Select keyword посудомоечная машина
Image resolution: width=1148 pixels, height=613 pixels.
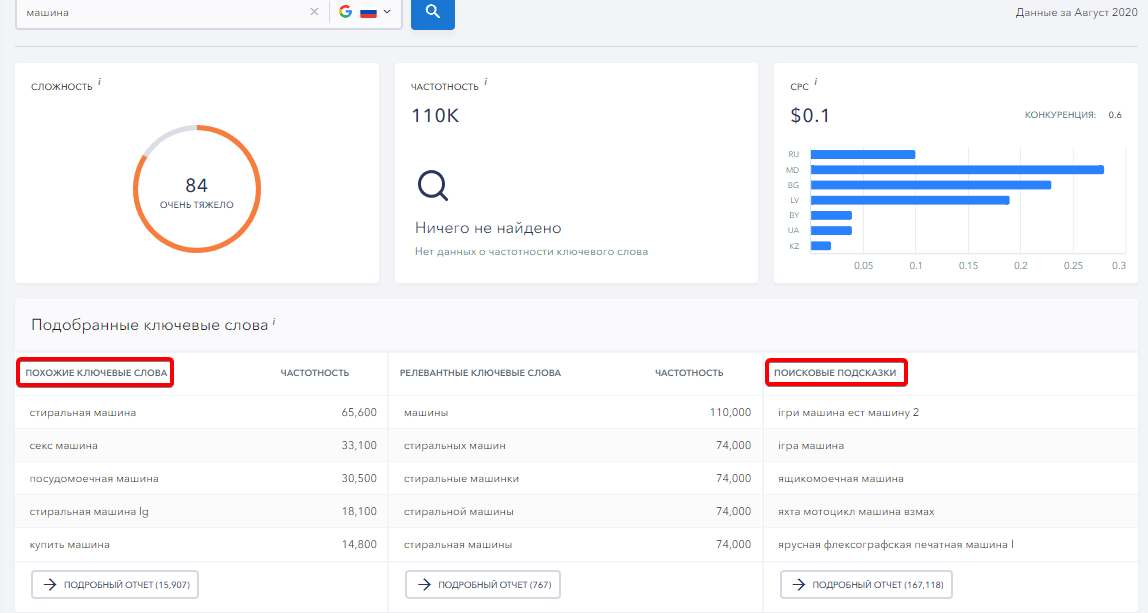(94, 478)
